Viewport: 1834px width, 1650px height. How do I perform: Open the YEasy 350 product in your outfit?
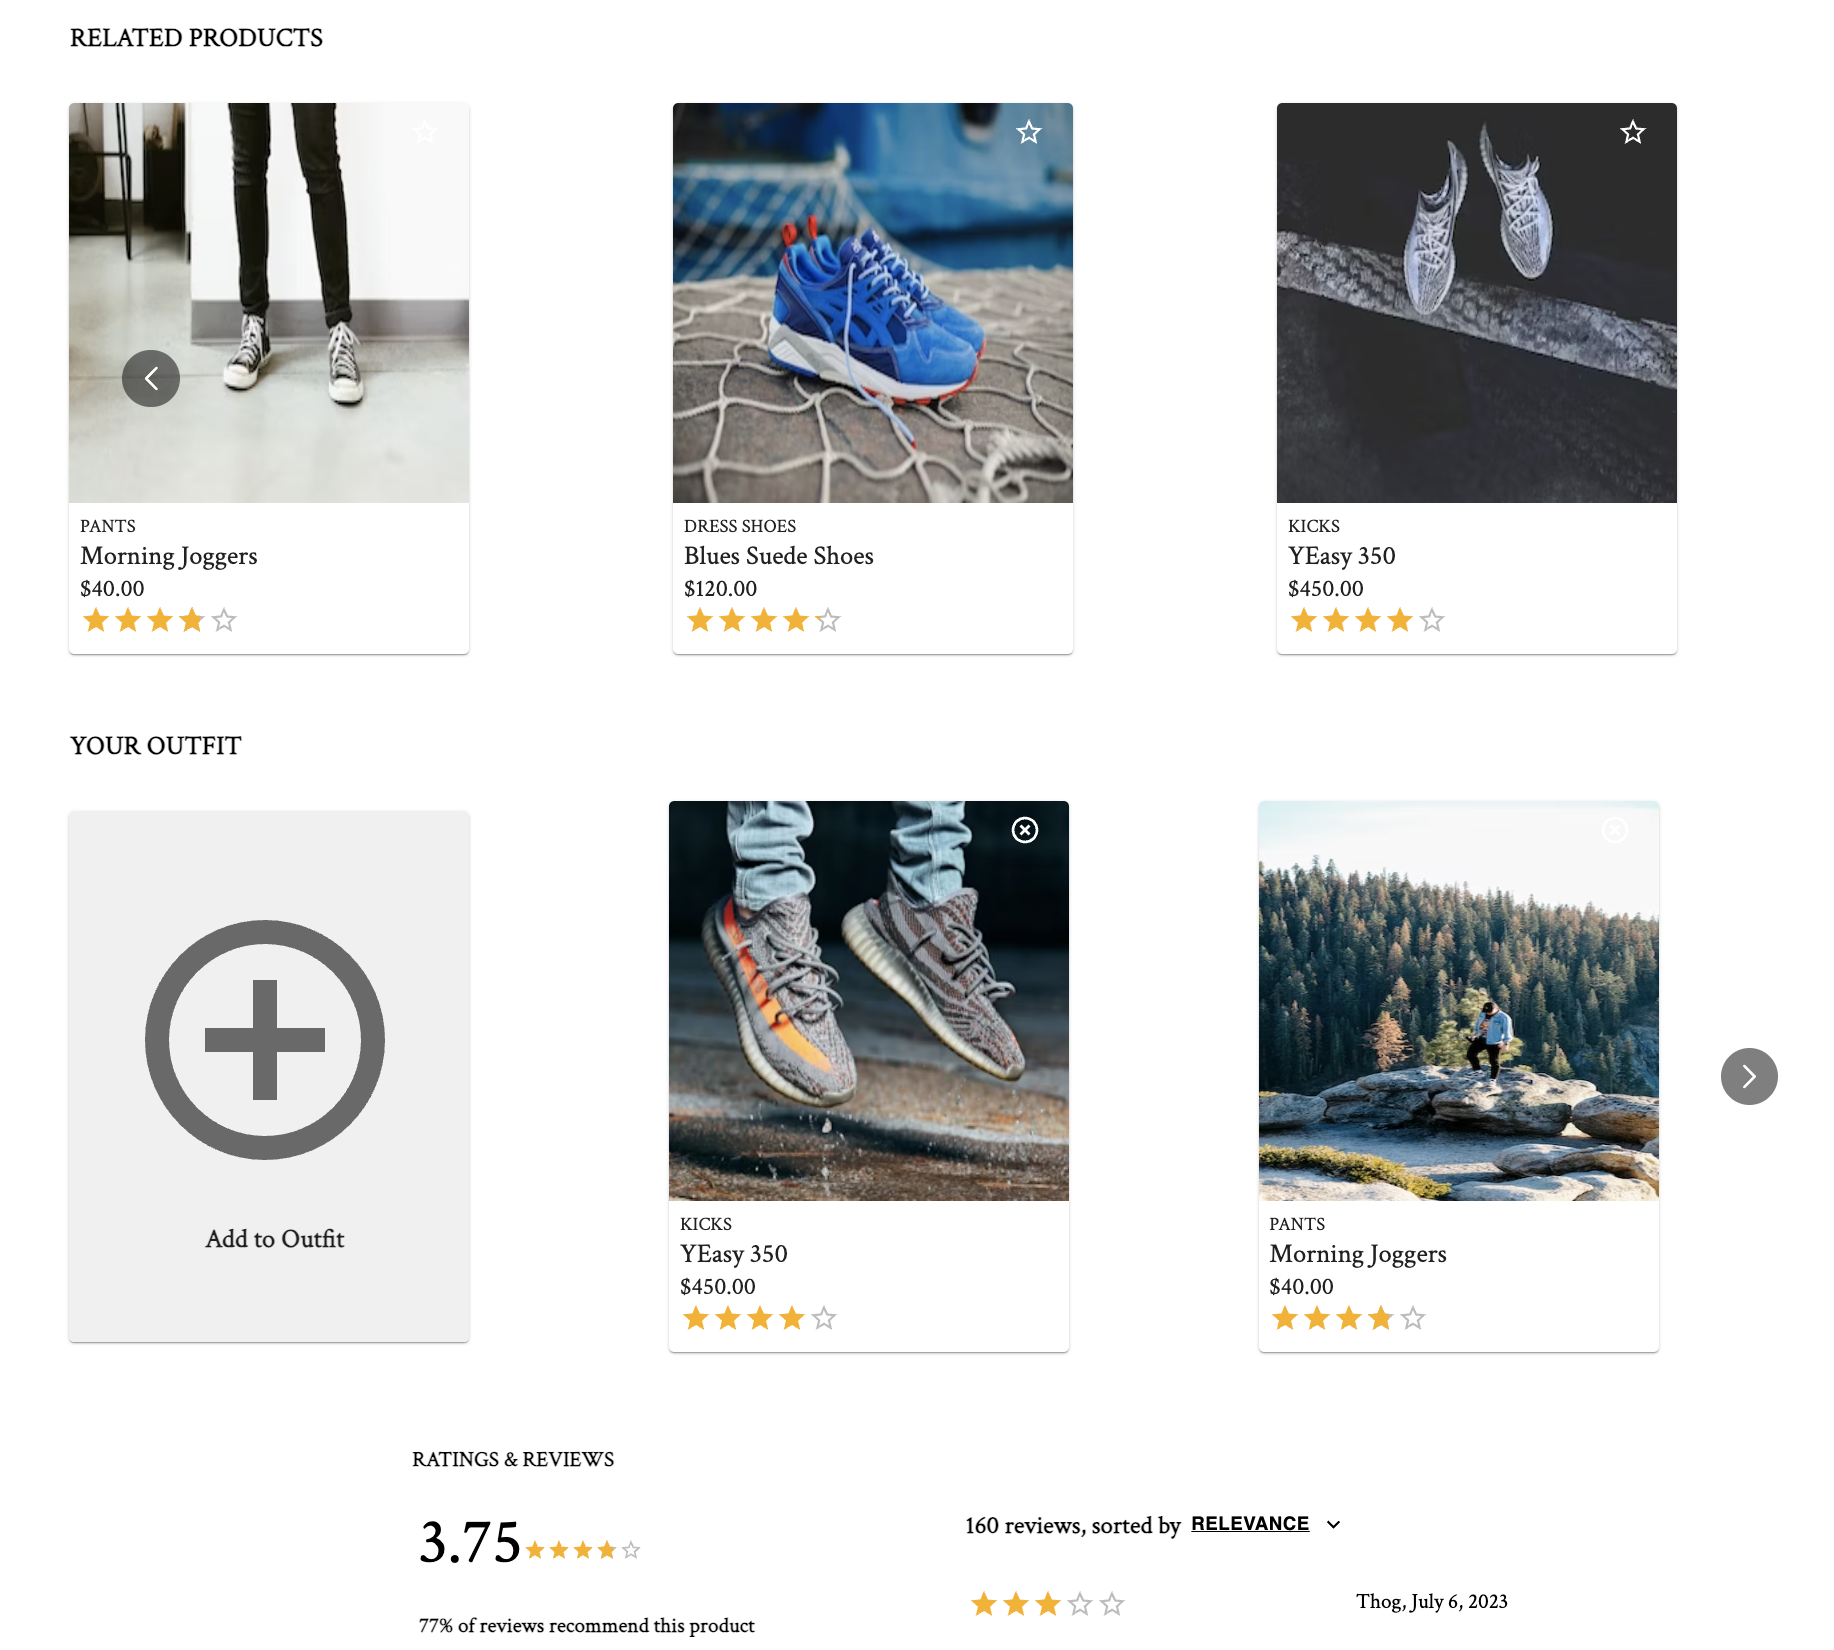[734, 1253]
